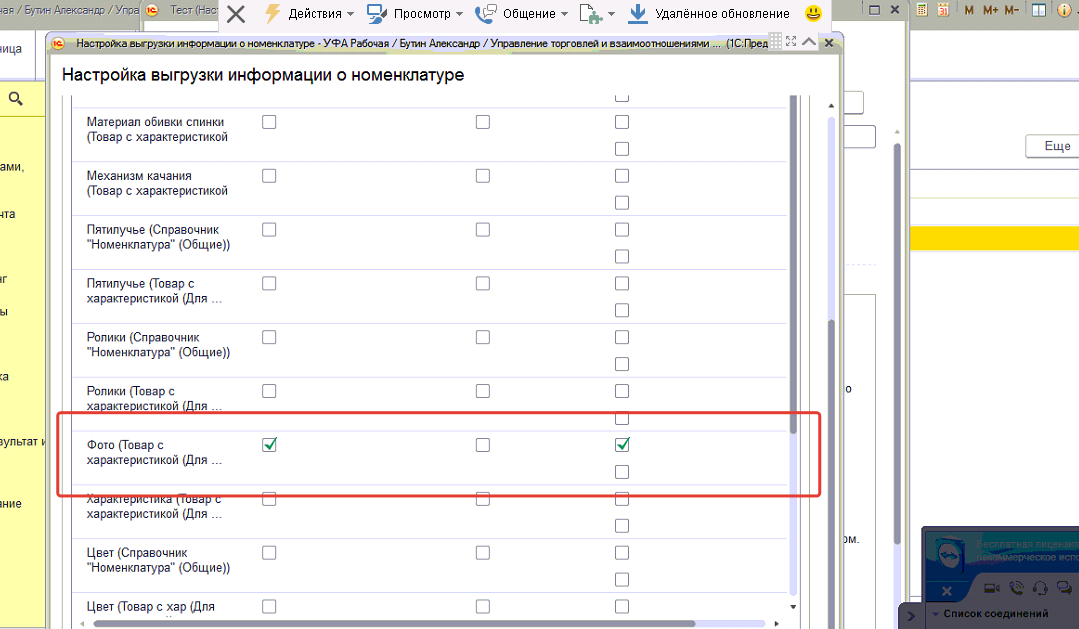This screenshot has width=1079, height=629.
Task: Check first checkbox for Механизм качания
Action: (x=269, y=176)
